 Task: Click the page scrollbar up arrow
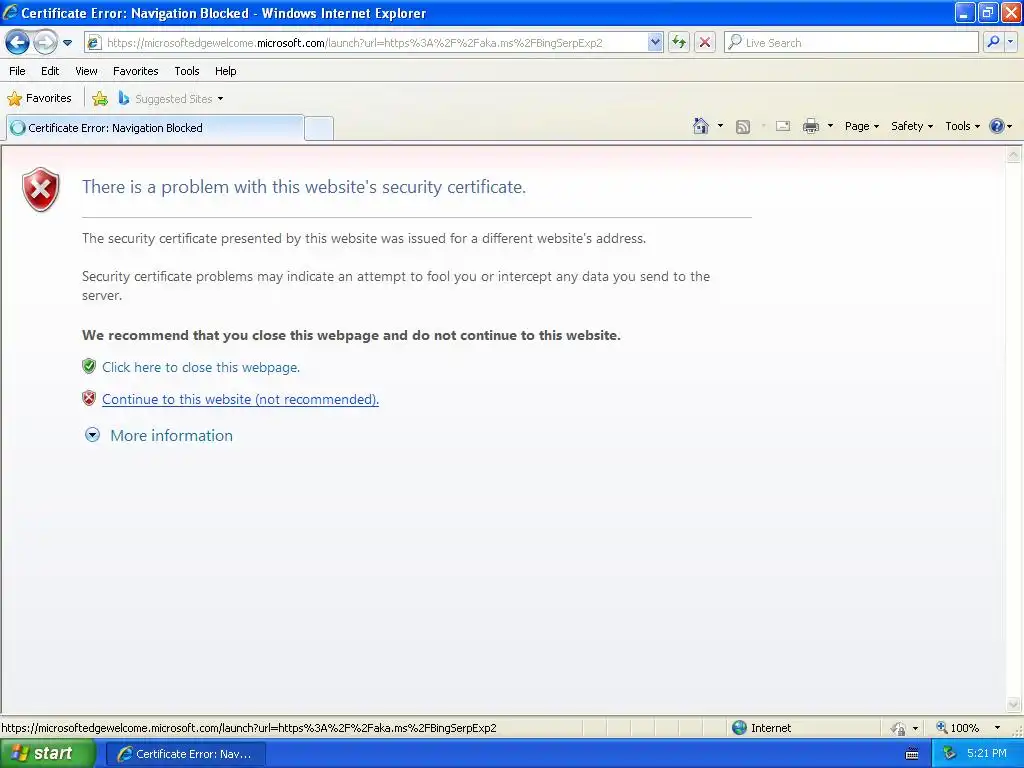click(x=1014, y=155)
